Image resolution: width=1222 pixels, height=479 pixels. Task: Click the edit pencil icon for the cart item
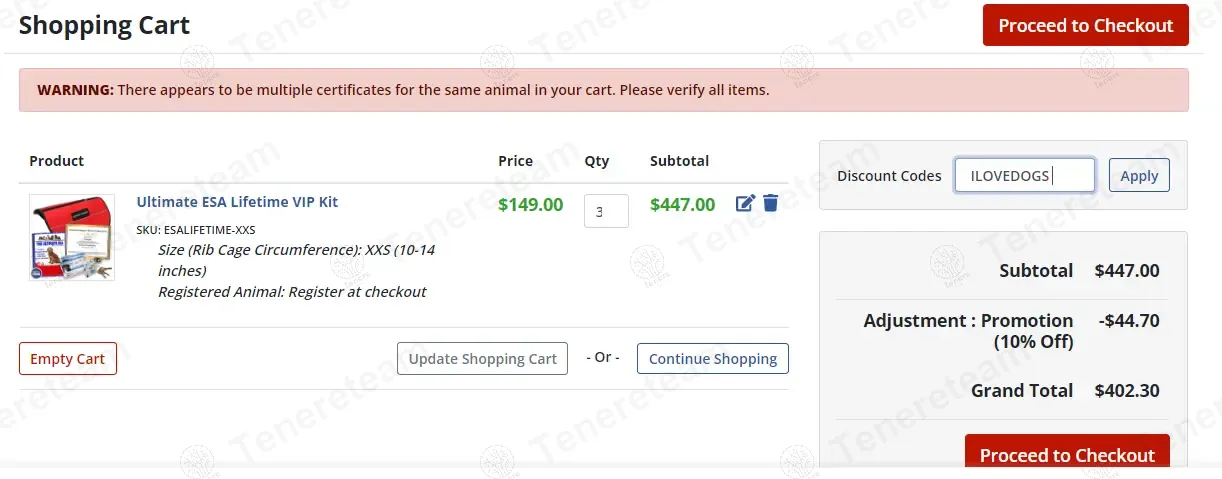(745, 203)
